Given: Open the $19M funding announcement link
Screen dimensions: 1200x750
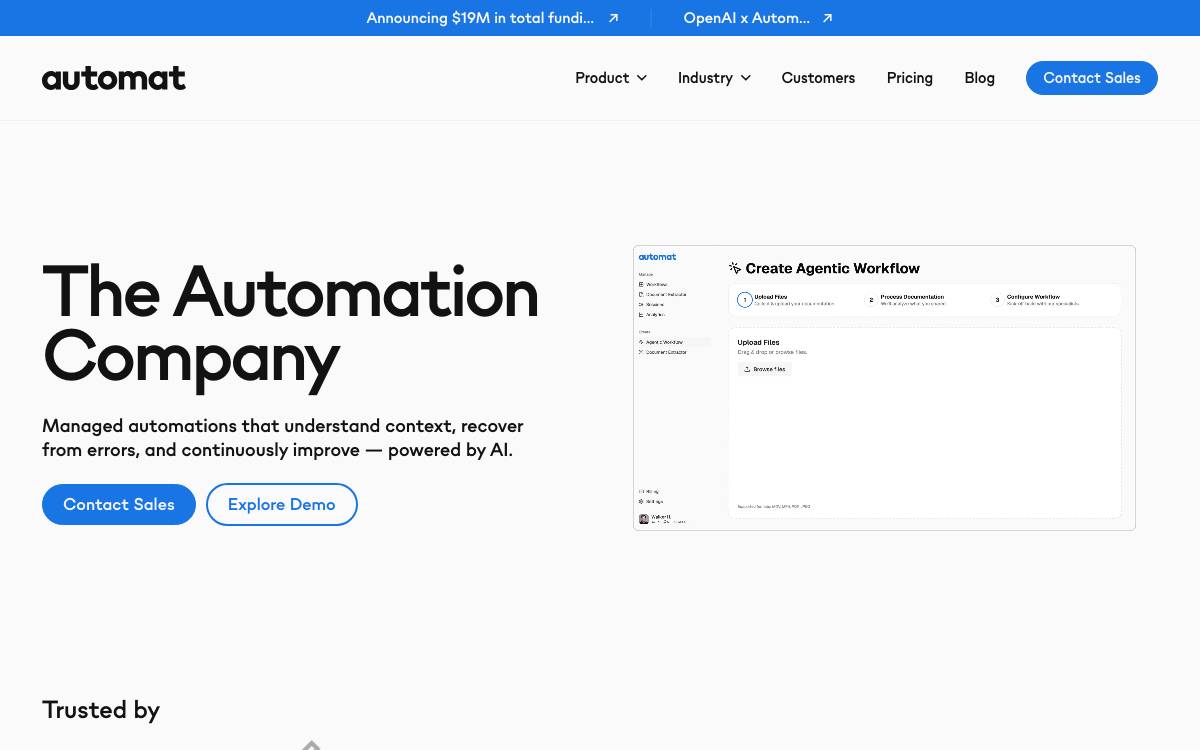Looking at the screenshot, I should coord(480,18).
